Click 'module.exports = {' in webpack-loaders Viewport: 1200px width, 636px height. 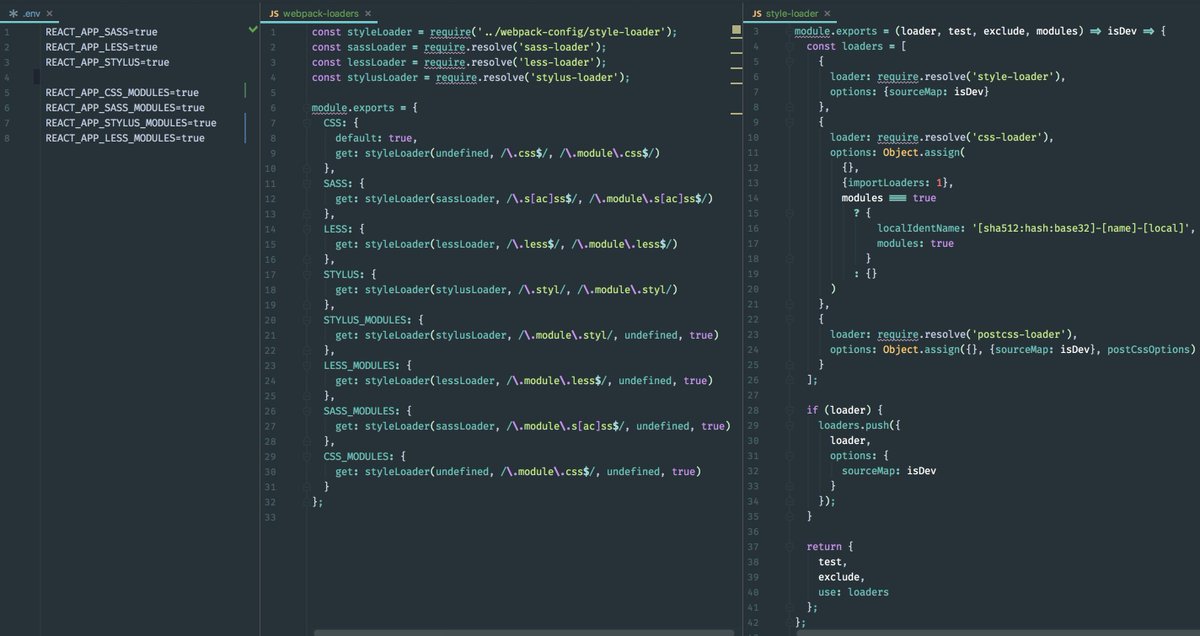[x=367, y=108]
